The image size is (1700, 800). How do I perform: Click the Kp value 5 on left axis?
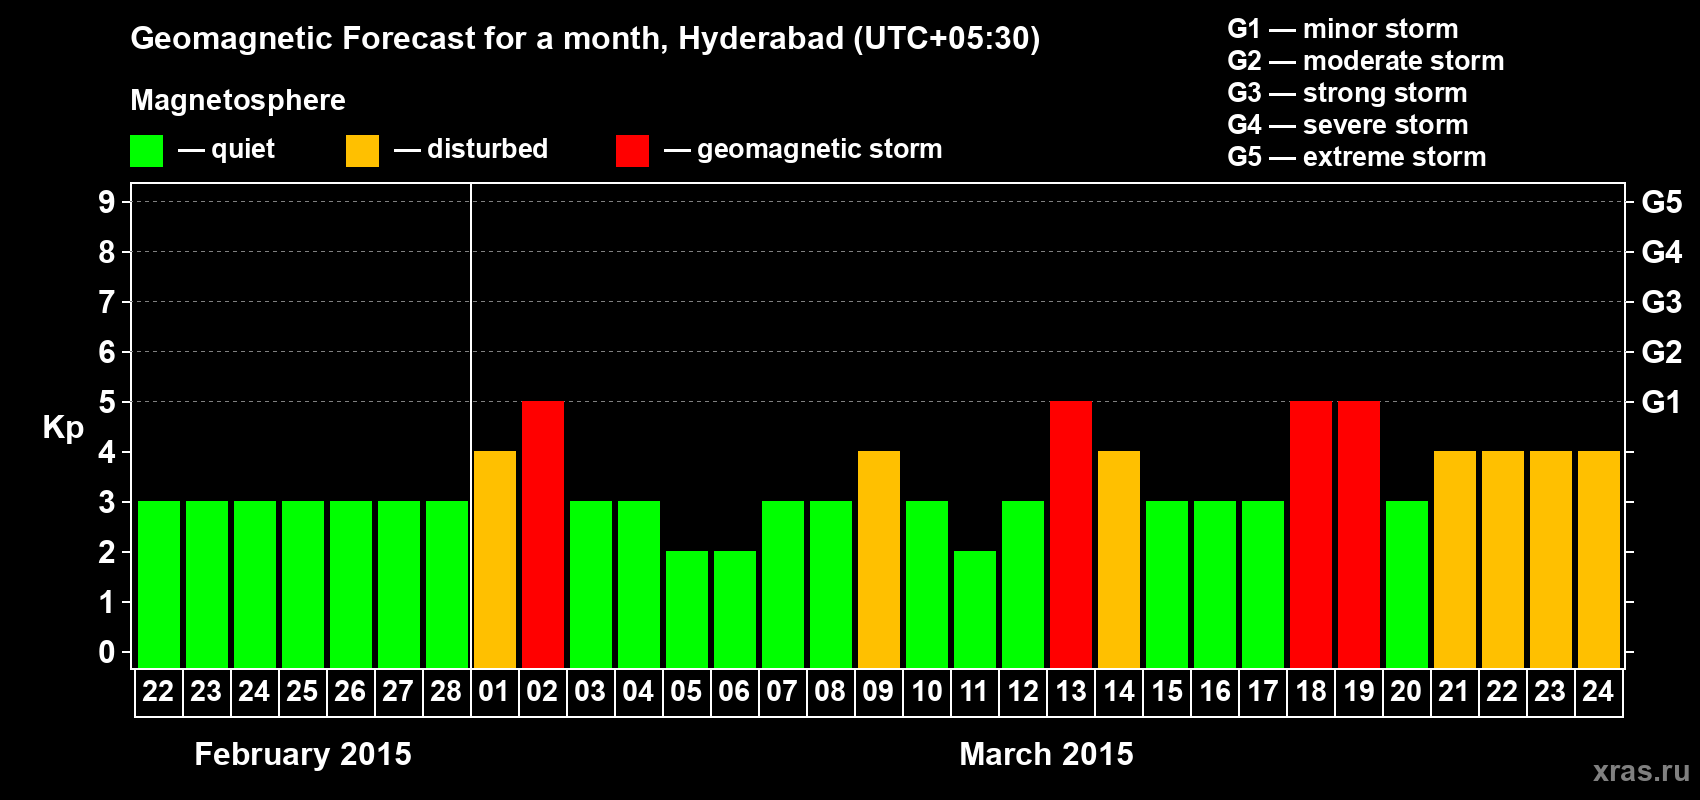coord(107,402)
